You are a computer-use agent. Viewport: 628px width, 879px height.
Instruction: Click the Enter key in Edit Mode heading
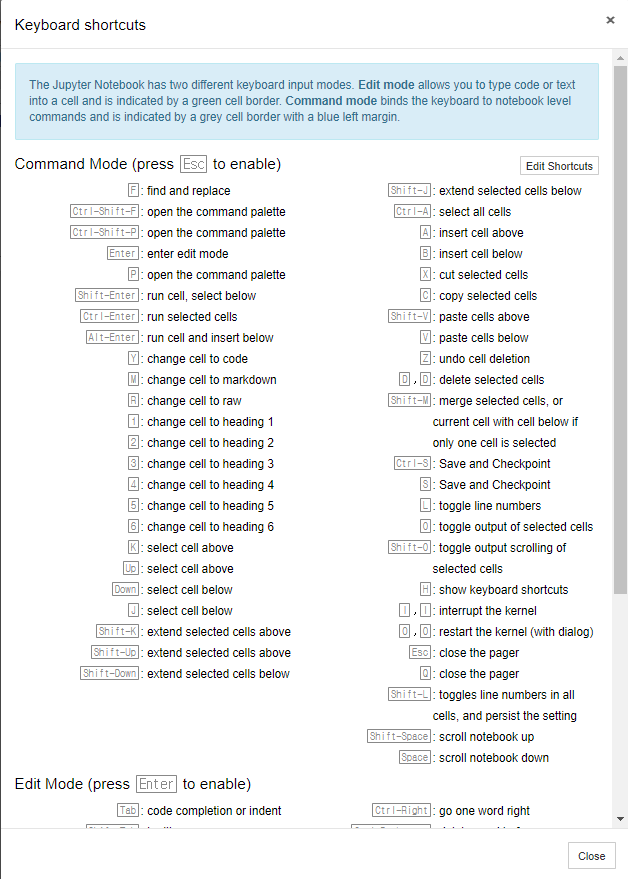(156, 784)
